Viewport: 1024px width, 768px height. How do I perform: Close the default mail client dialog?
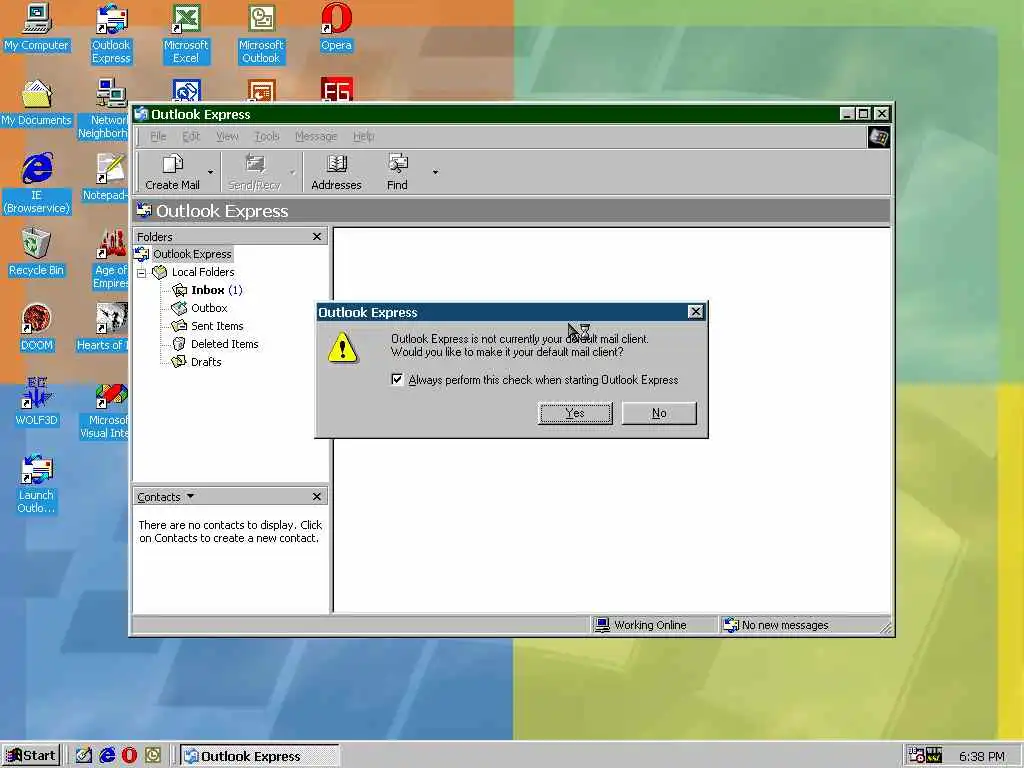point(696,312)
